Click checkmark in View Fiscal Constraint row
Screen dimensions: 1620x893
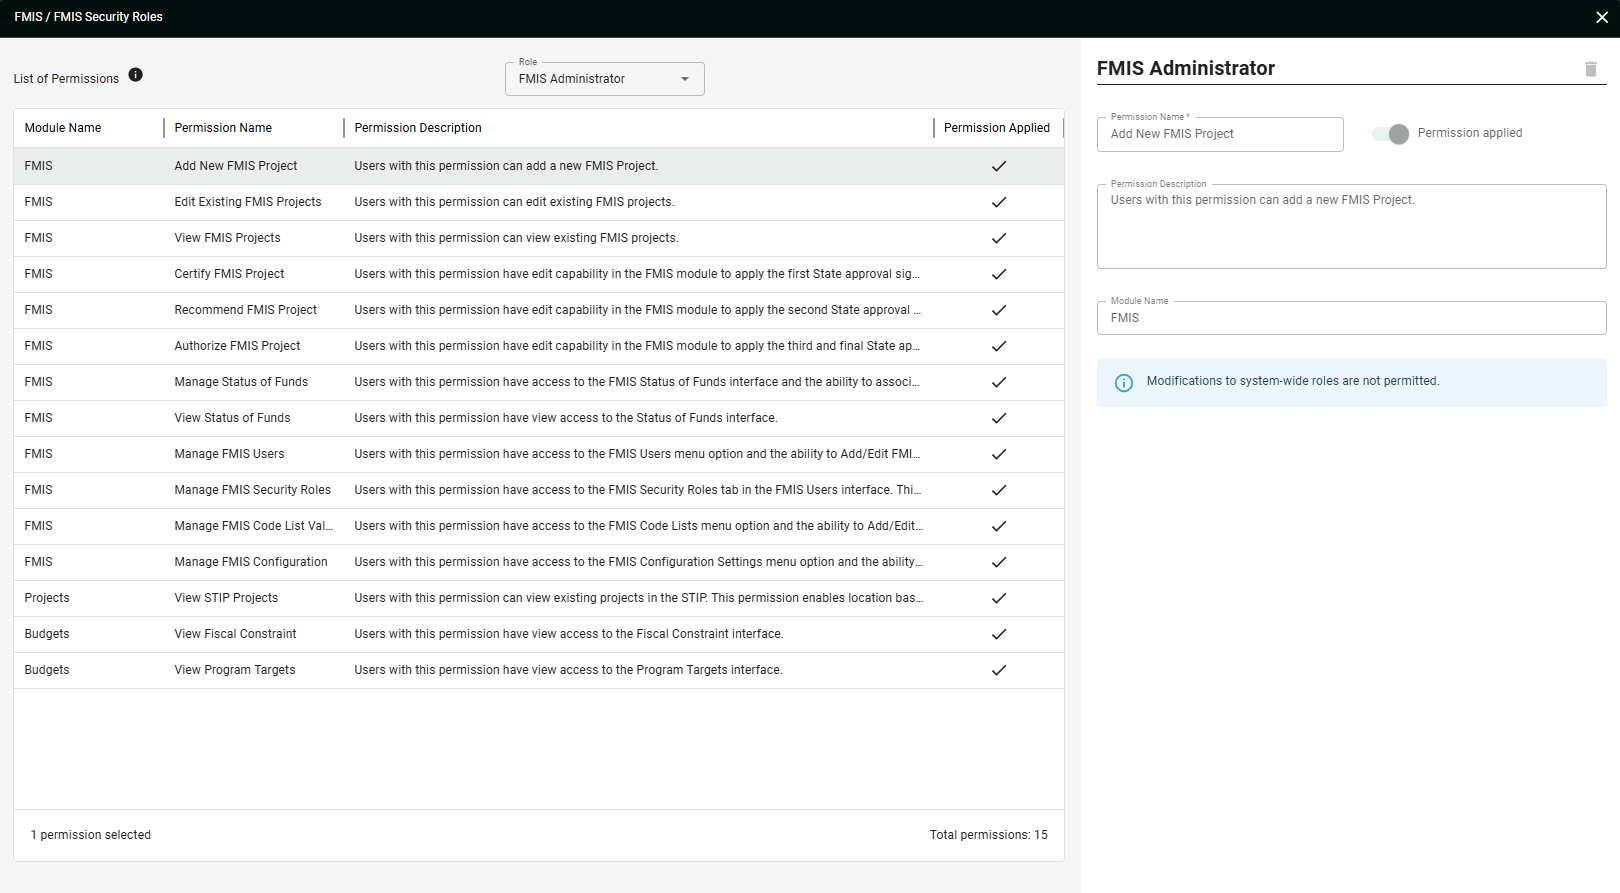pyautogui.click(x=999, y=634)
